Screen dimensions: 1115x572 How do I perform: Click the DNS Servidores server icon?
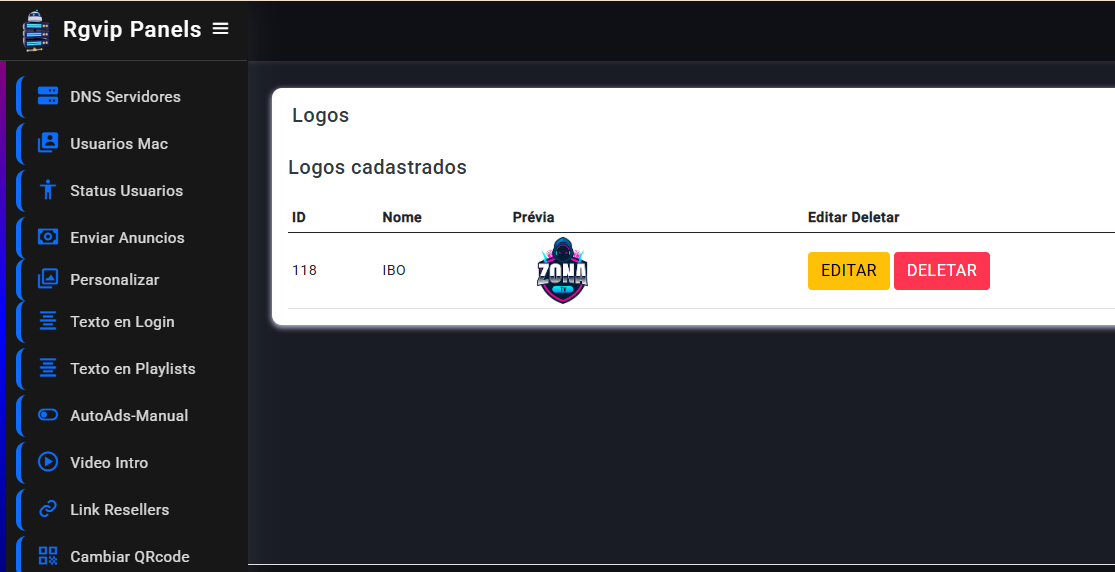(x=48, y=96)
